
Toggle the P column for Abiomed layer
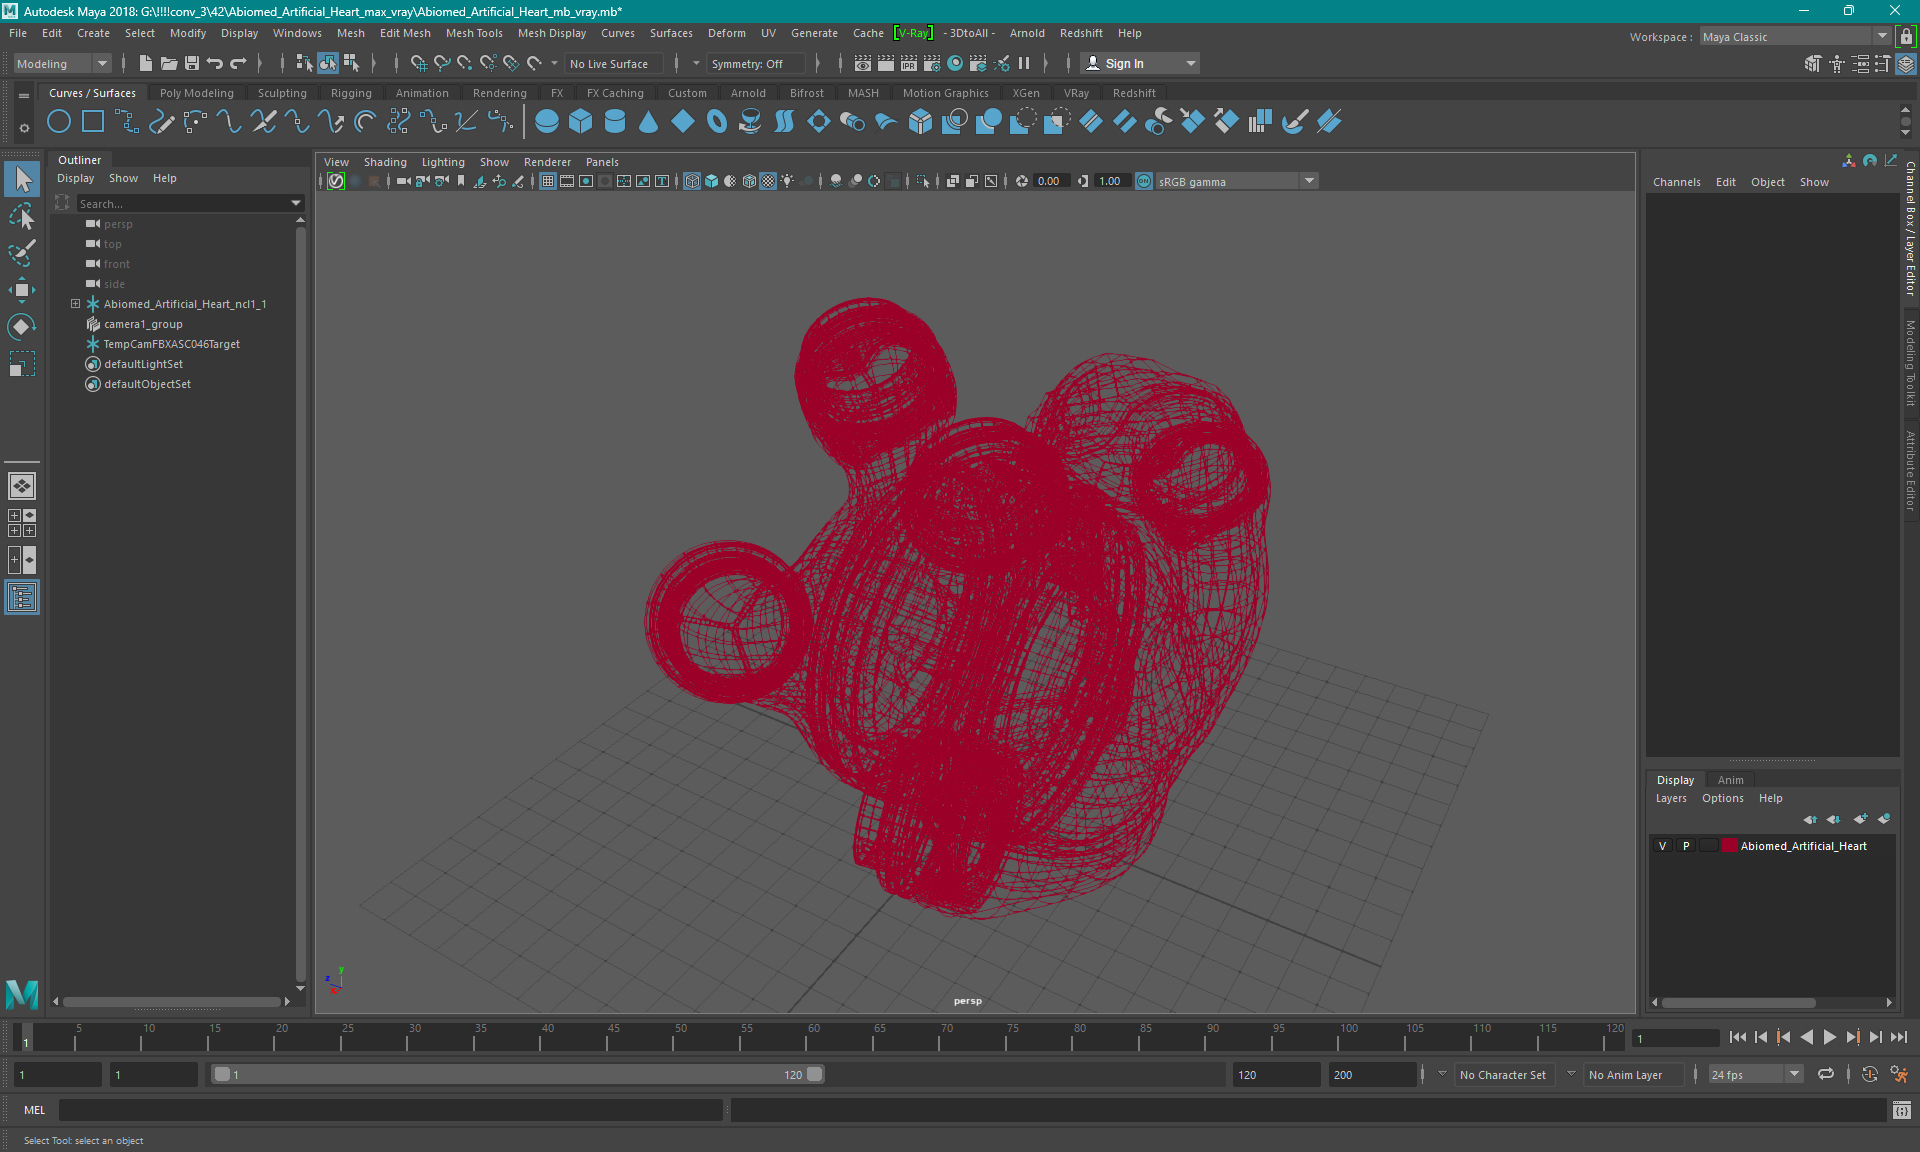click(x=1685, y=845)
